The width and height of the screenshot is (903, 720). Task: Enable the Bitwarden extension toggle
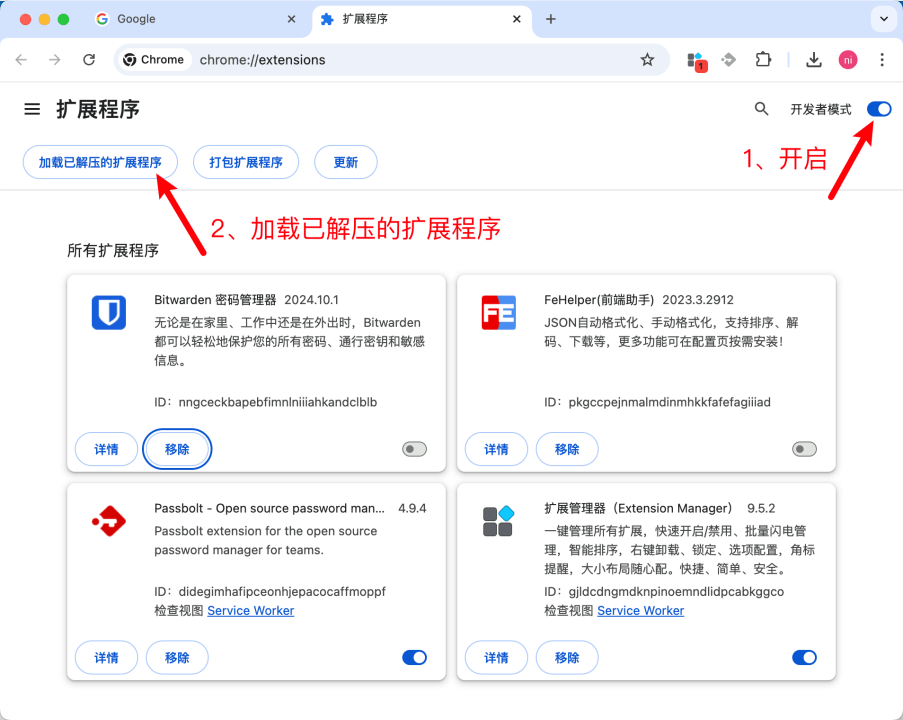point(415,449)
